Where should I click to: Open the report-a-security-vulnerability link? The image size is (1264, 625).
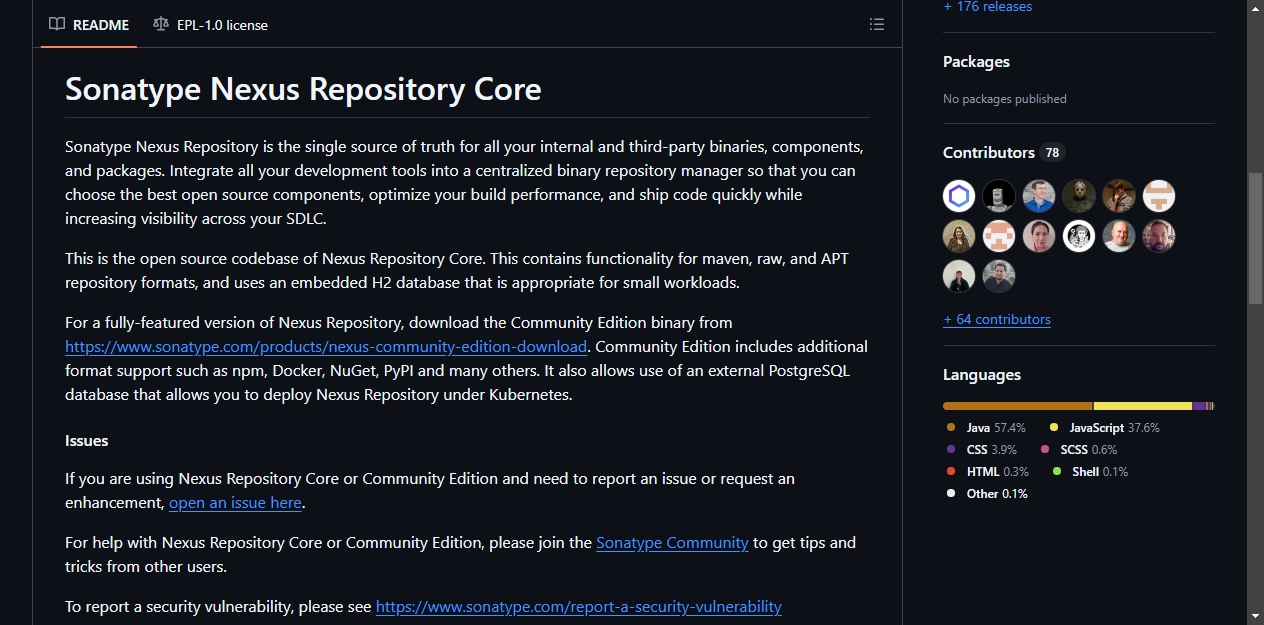pyautogui.click(x=578, y=607)
